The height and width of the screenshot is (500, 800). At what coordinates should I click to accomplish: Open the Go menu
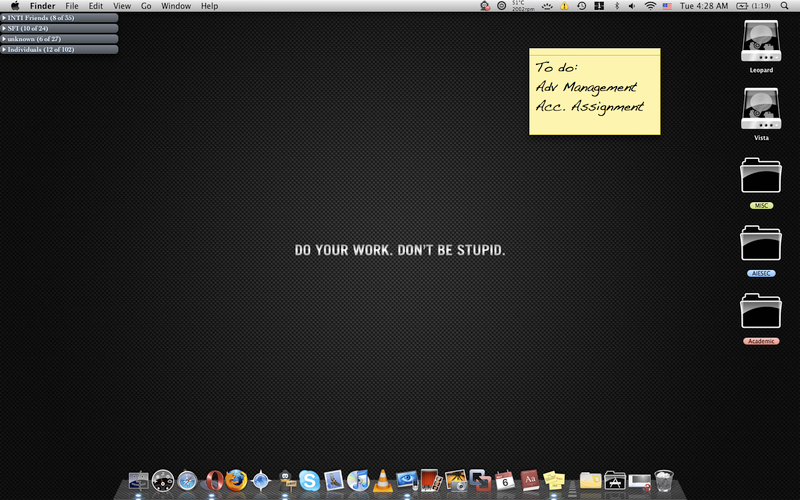(146, 6)
